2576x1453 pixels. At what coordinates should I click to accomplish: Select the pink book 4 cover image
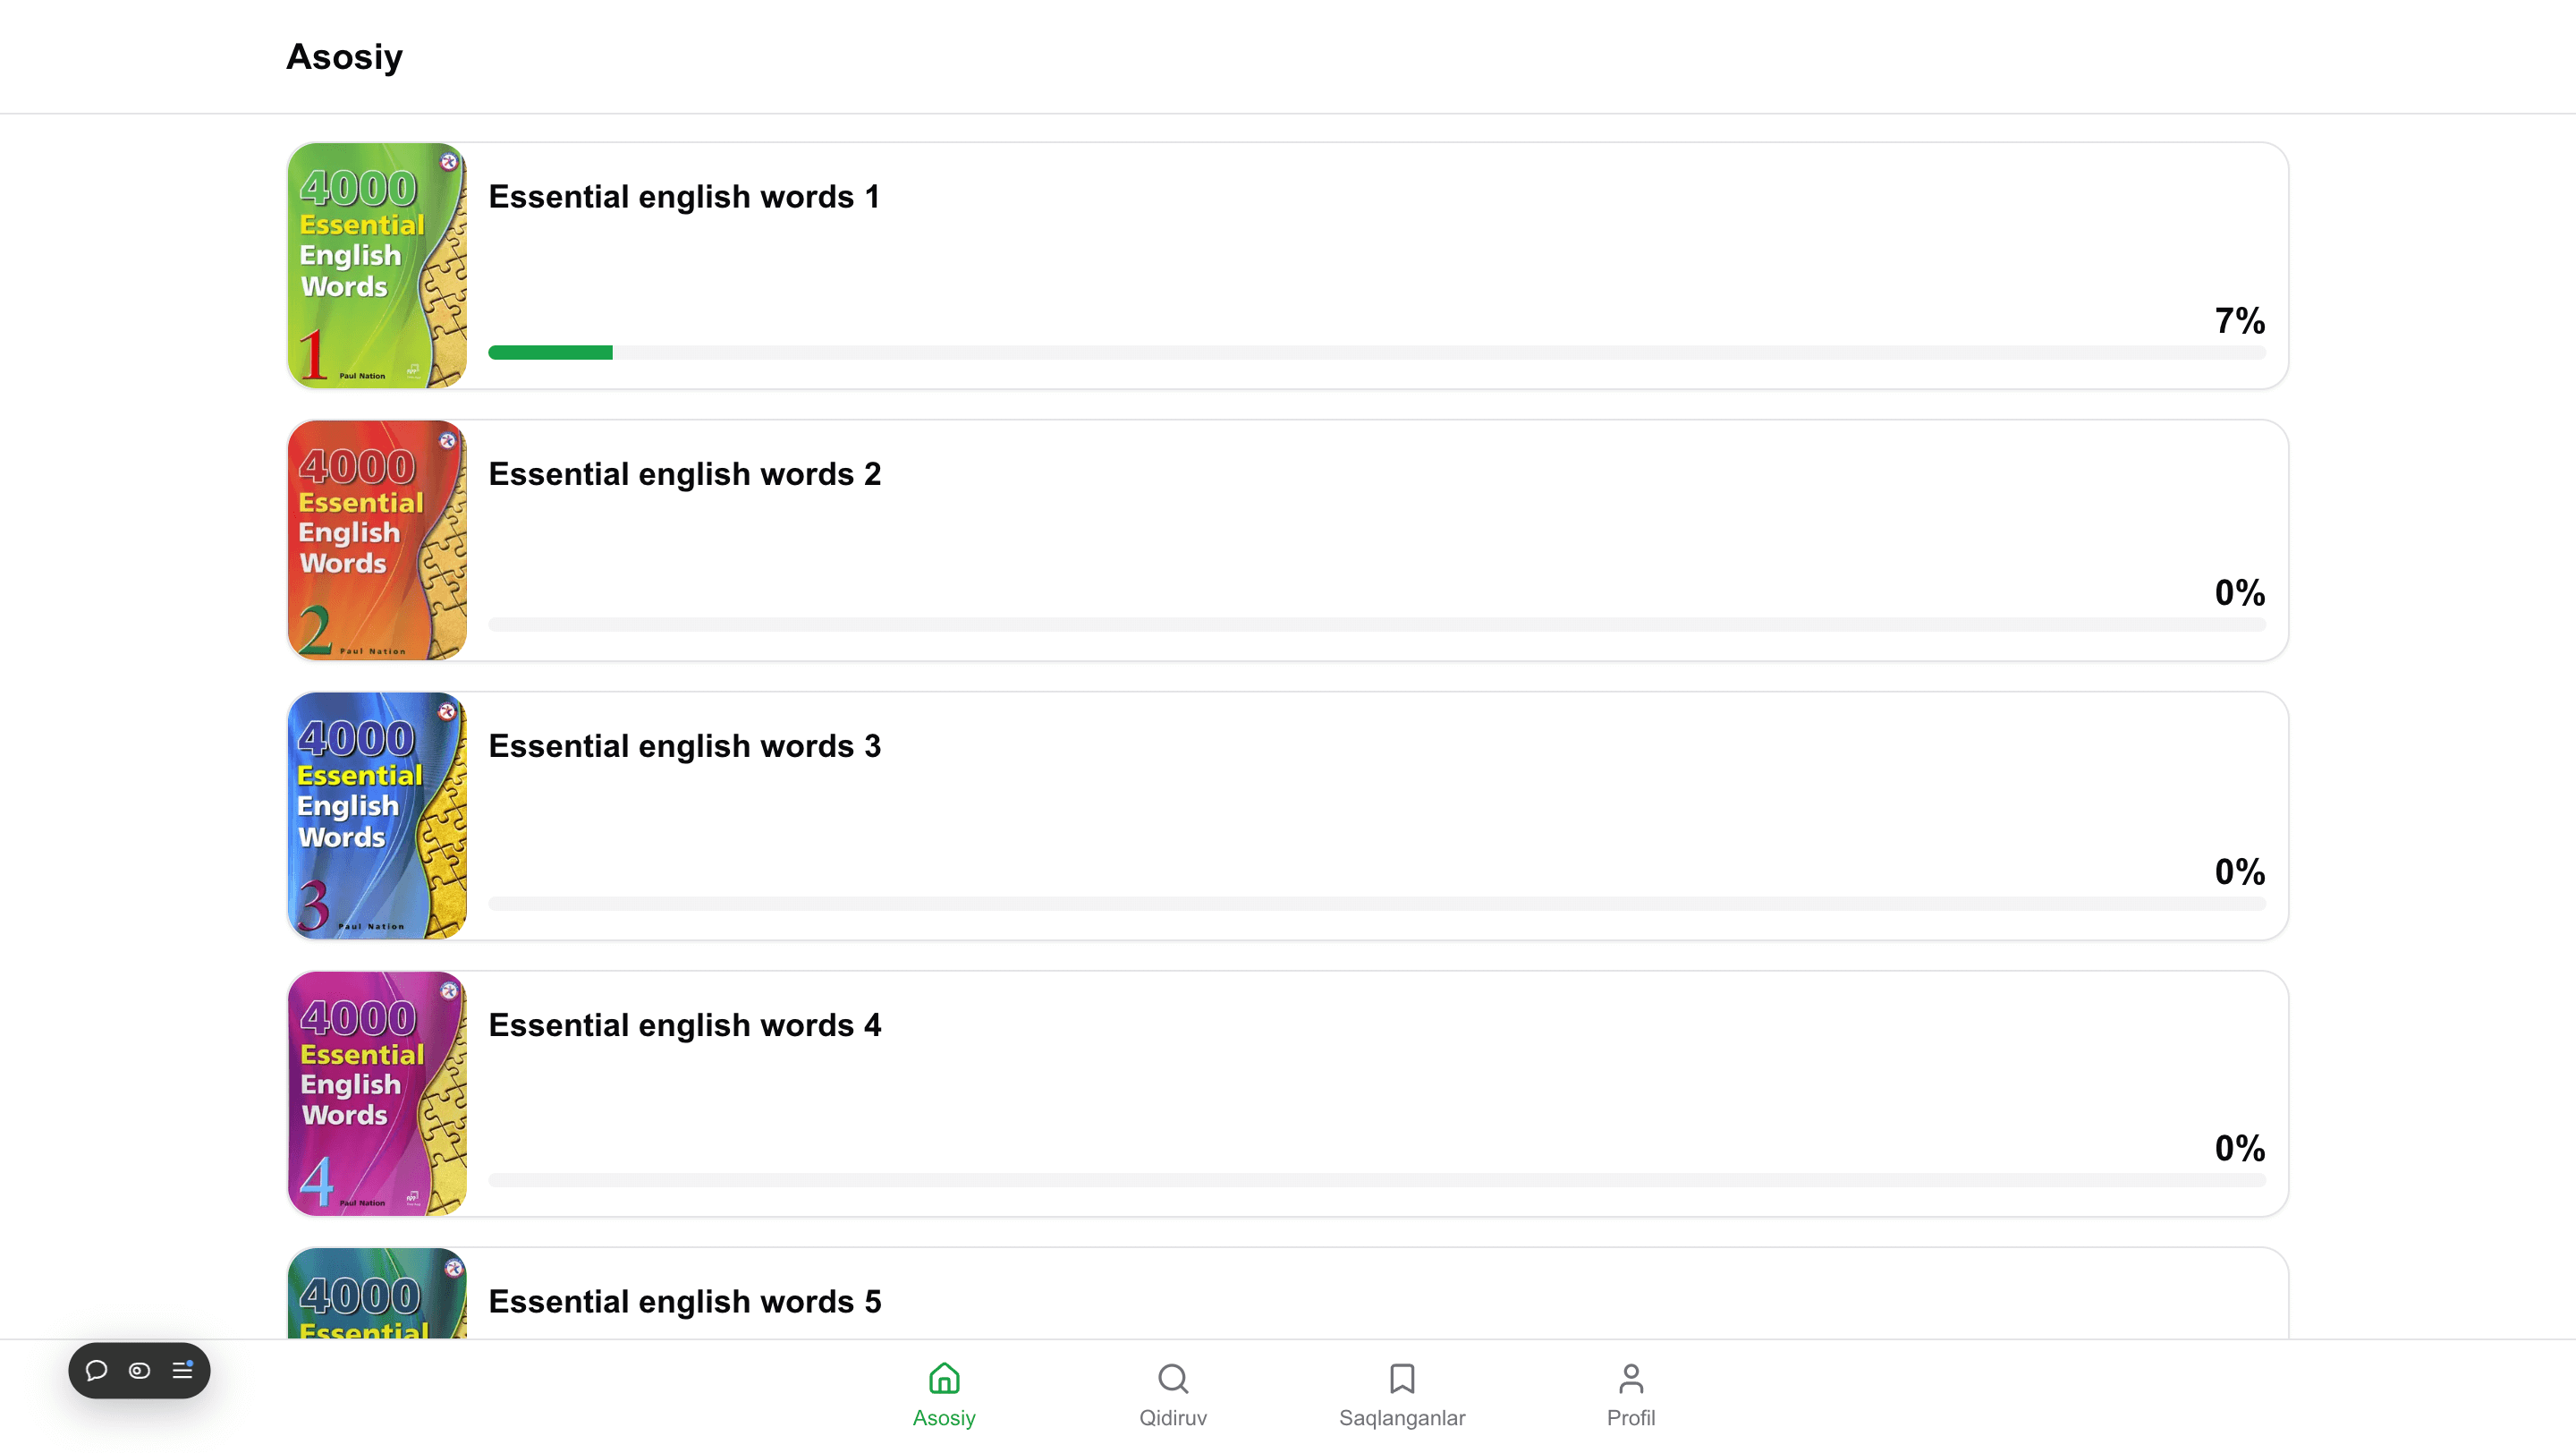point(377,1093)
